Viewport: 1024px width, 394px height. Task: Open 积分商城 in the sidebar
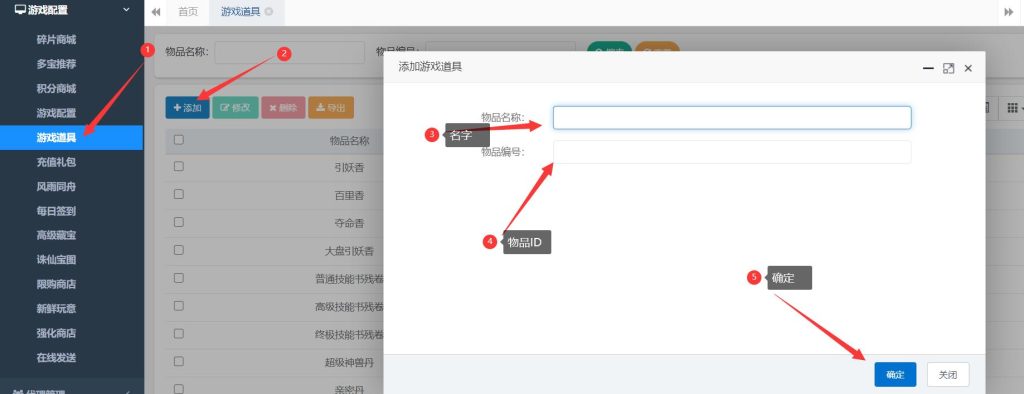point(56,89)
